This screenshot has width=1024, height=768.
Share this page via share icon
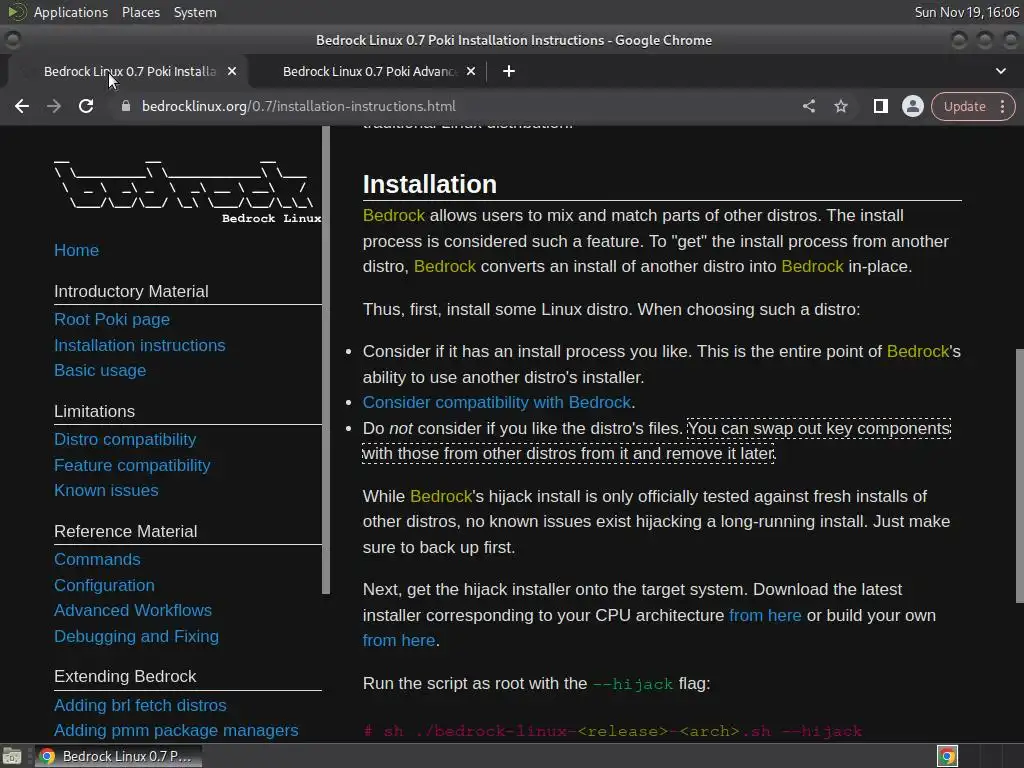pos(808,106)
